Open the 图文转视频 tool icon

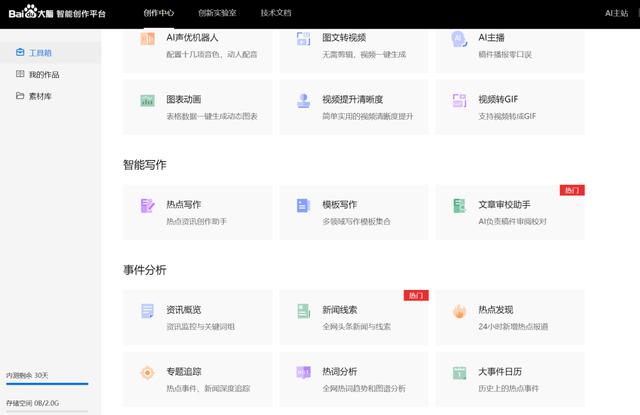303,38
